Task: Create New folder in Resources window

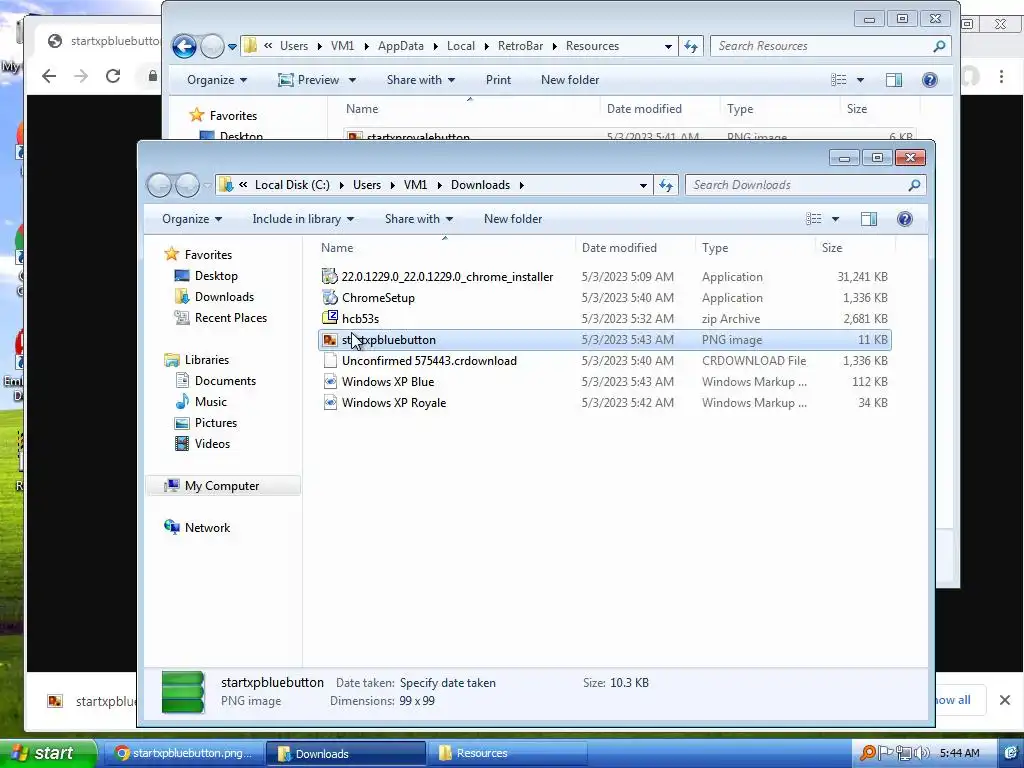Action: pyautogui.click(x=569, y=80)
